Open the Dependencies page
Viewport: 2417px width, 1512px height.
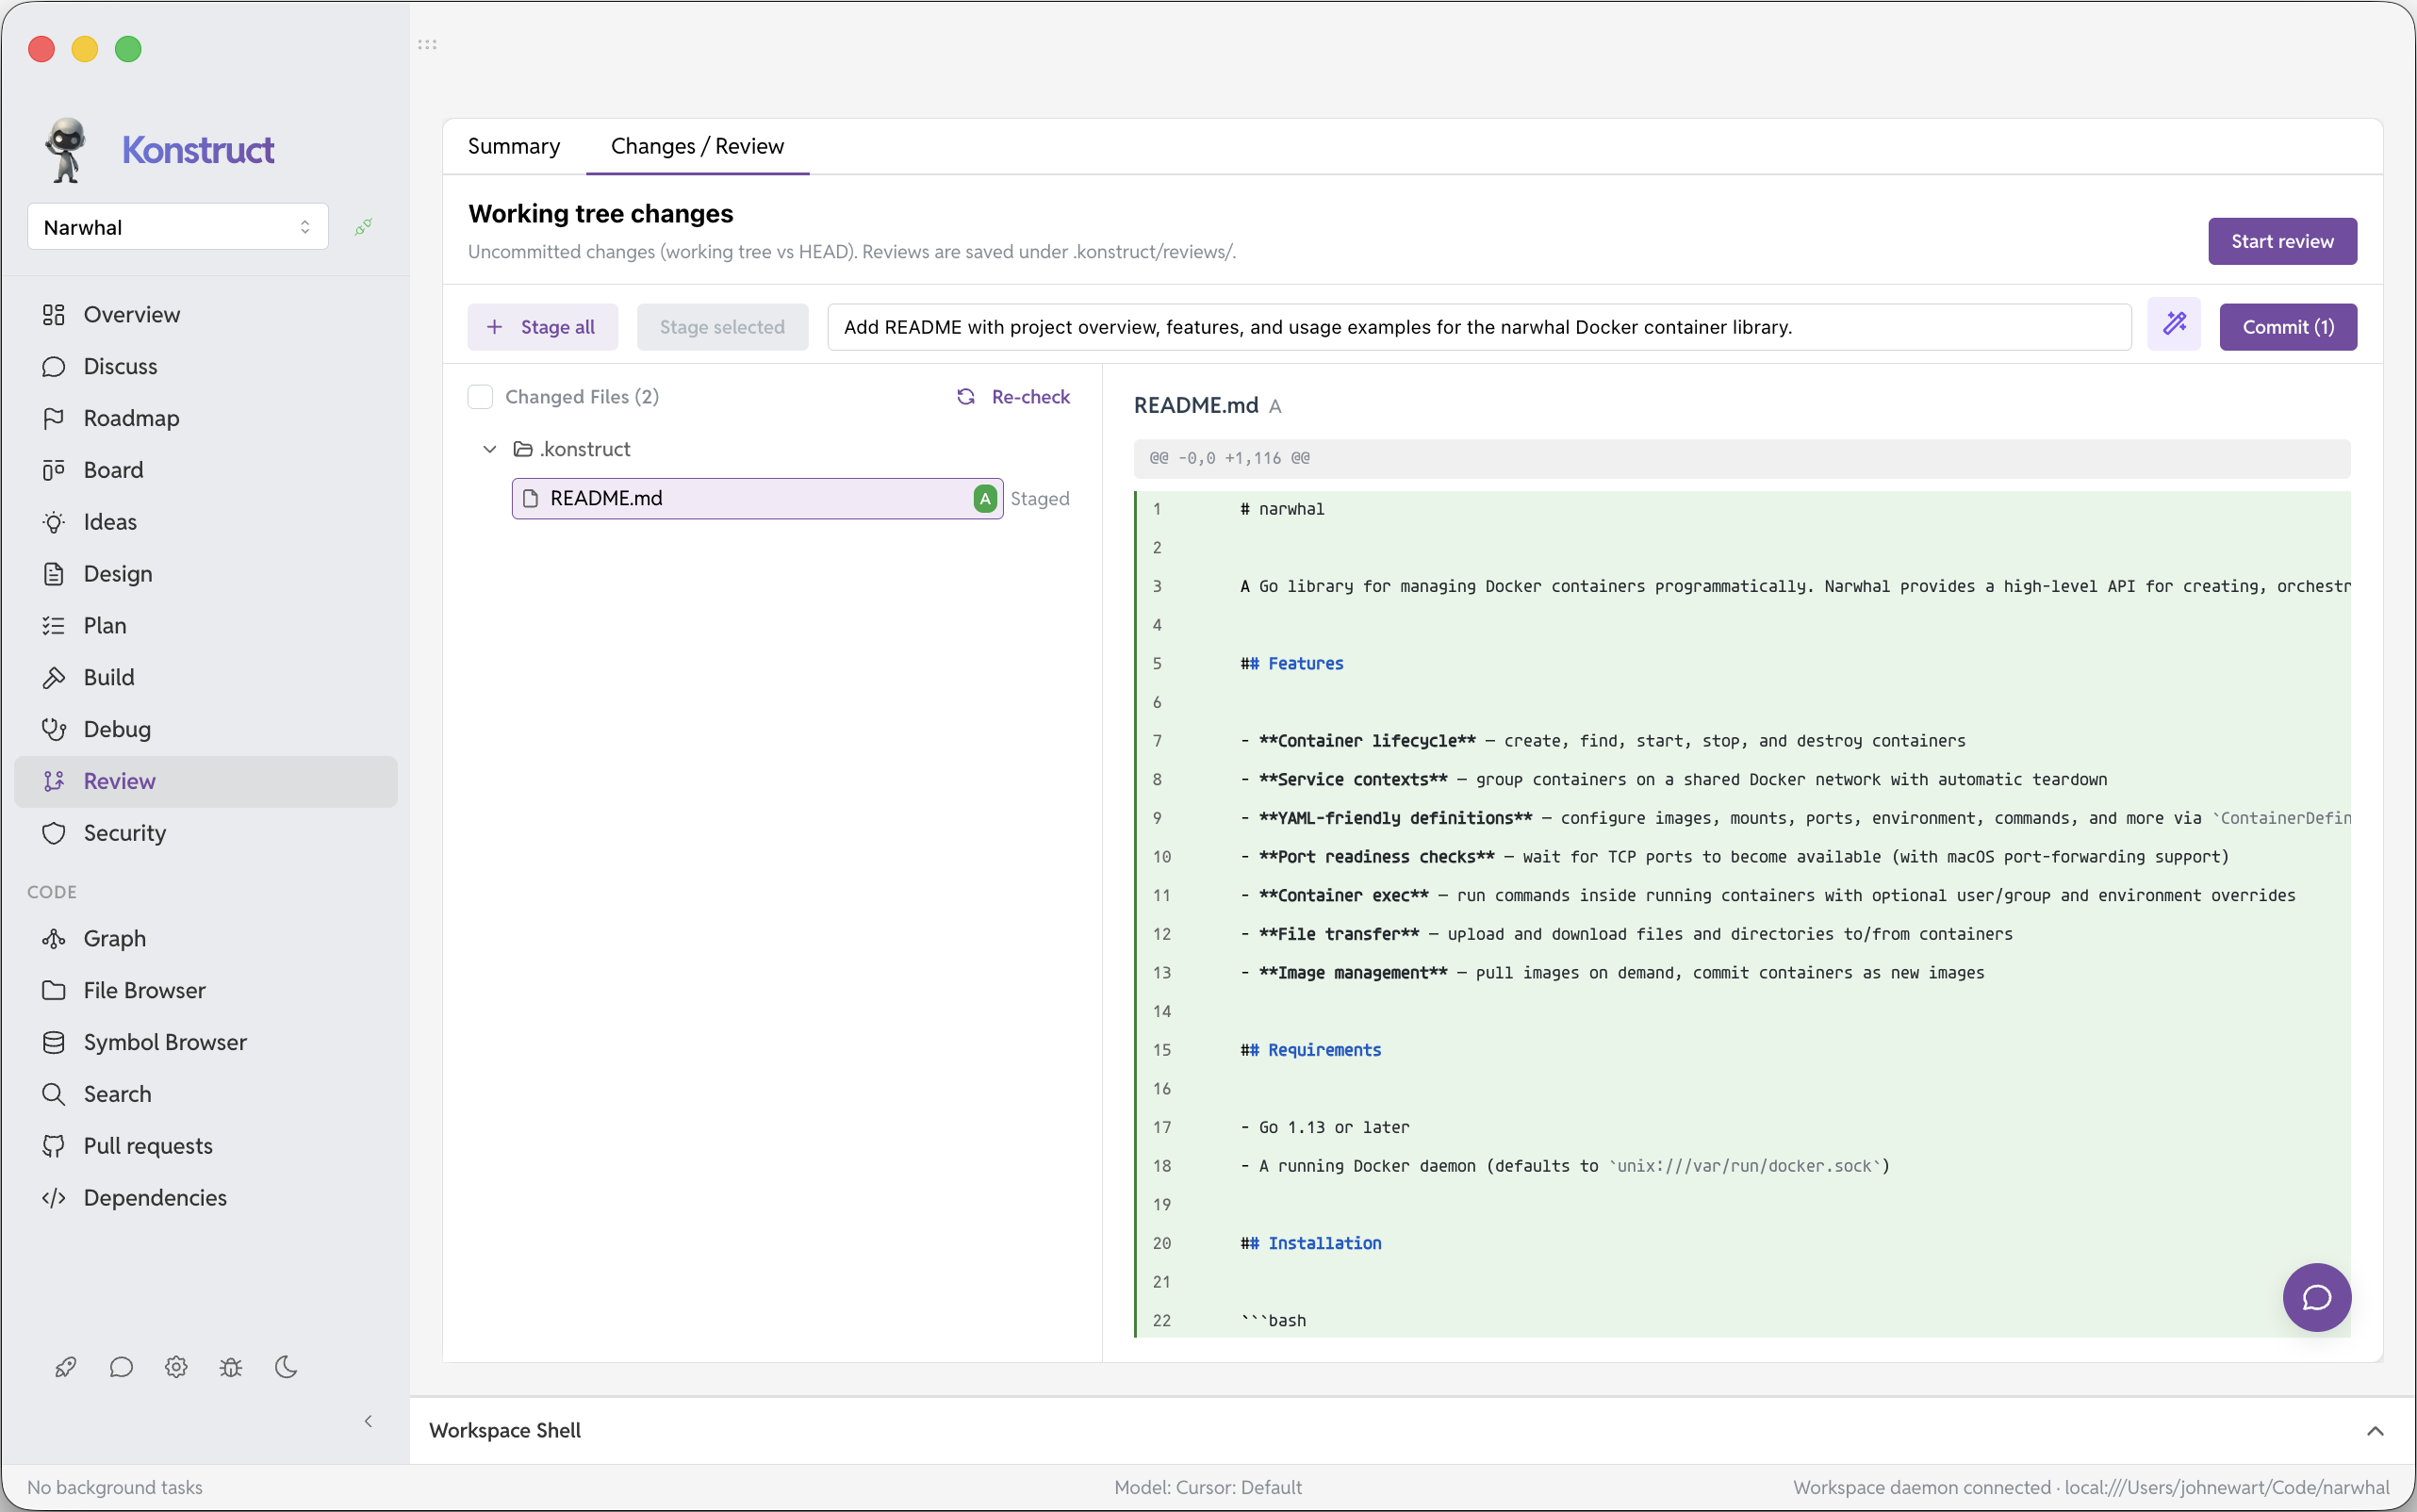tap(206, 1199)
